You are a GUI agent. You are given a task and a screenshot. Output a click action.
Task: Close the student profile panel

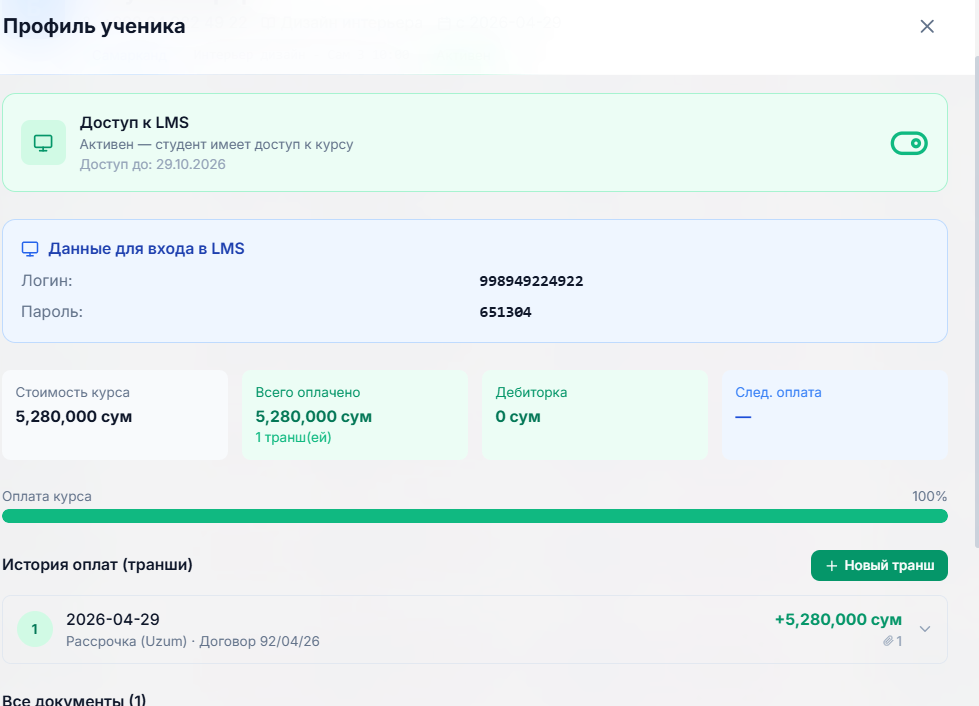coord(927,27)
